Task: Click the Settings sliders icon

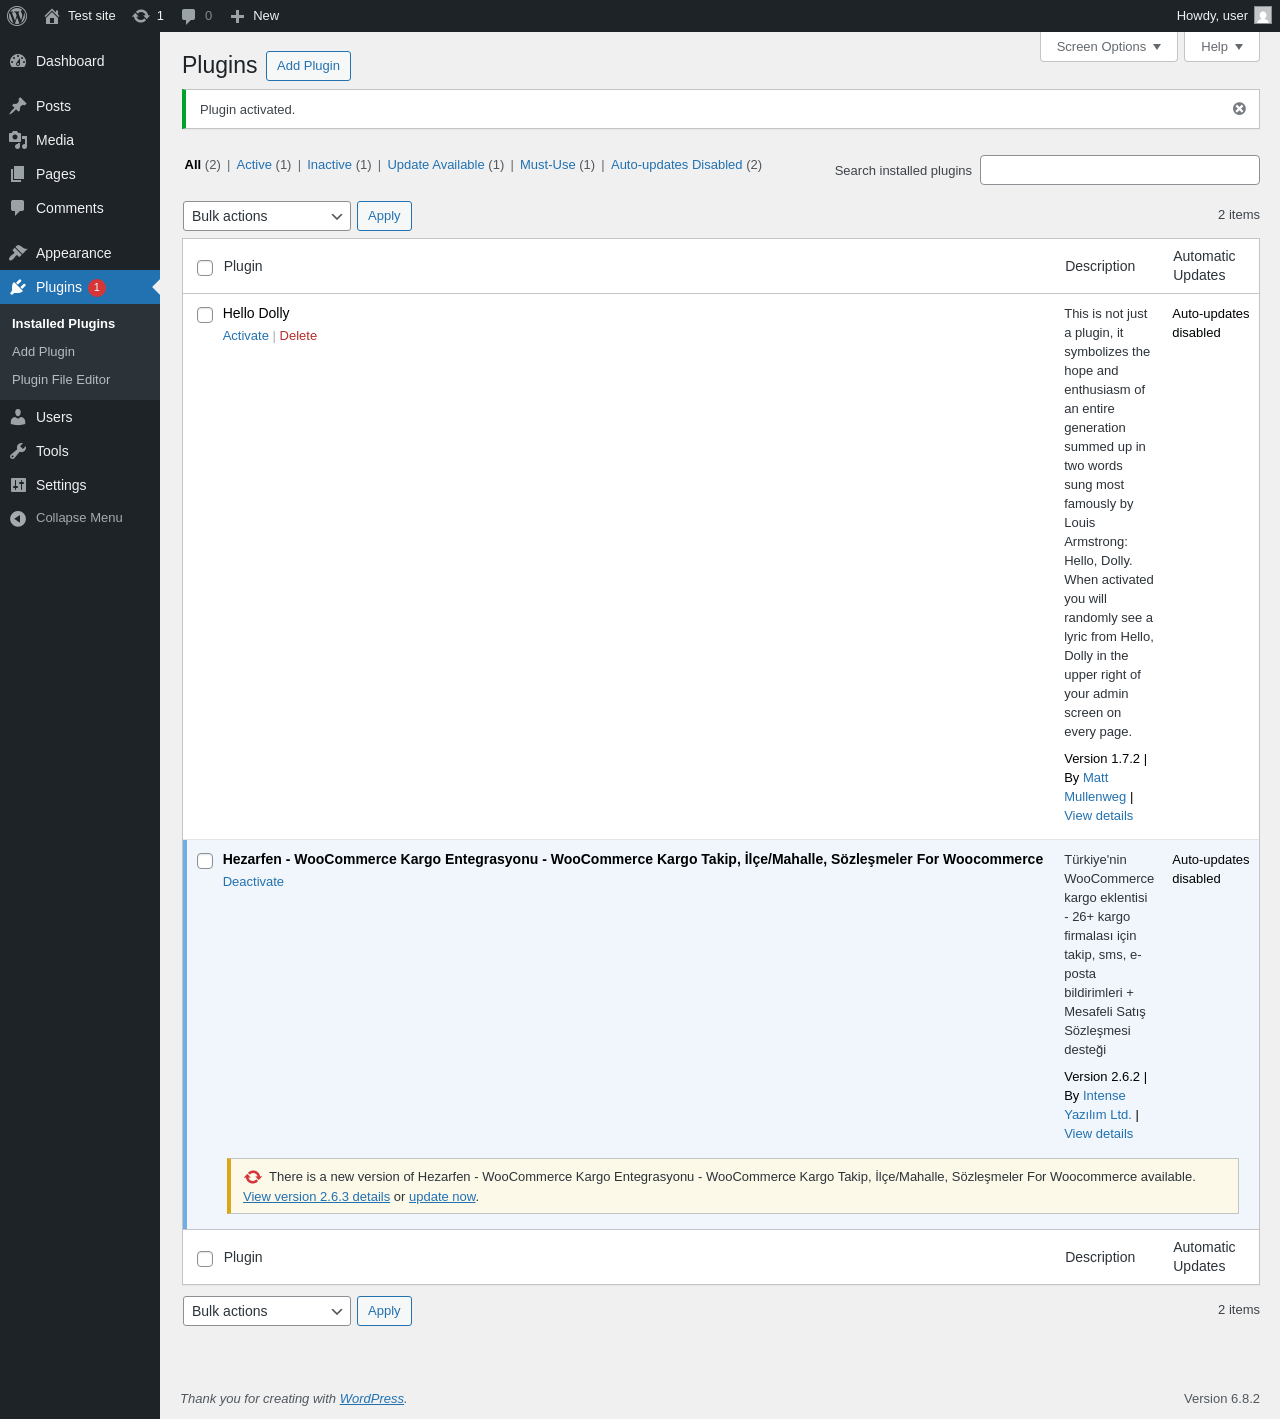Action: click(18, 485)
